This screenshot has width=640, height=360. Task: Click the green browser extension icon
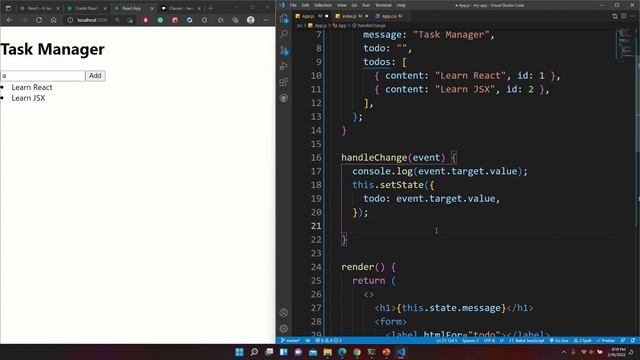click(x=160, y=20)
